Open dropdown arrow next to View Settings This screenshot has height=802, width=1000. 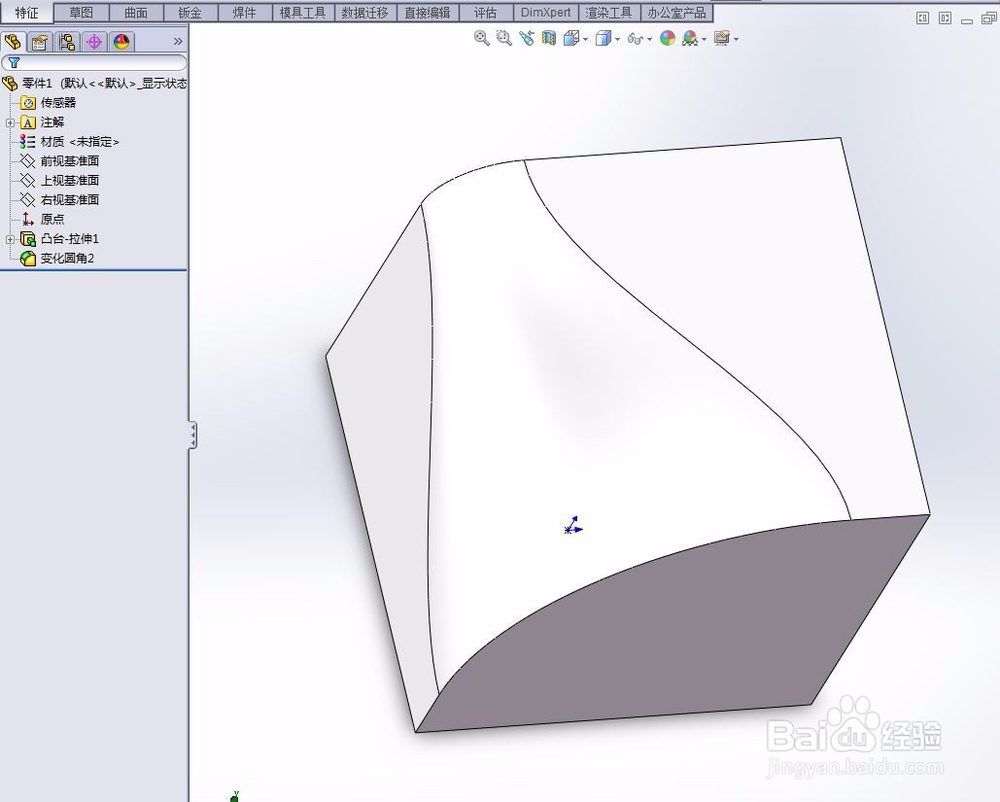tap(736, 40)
